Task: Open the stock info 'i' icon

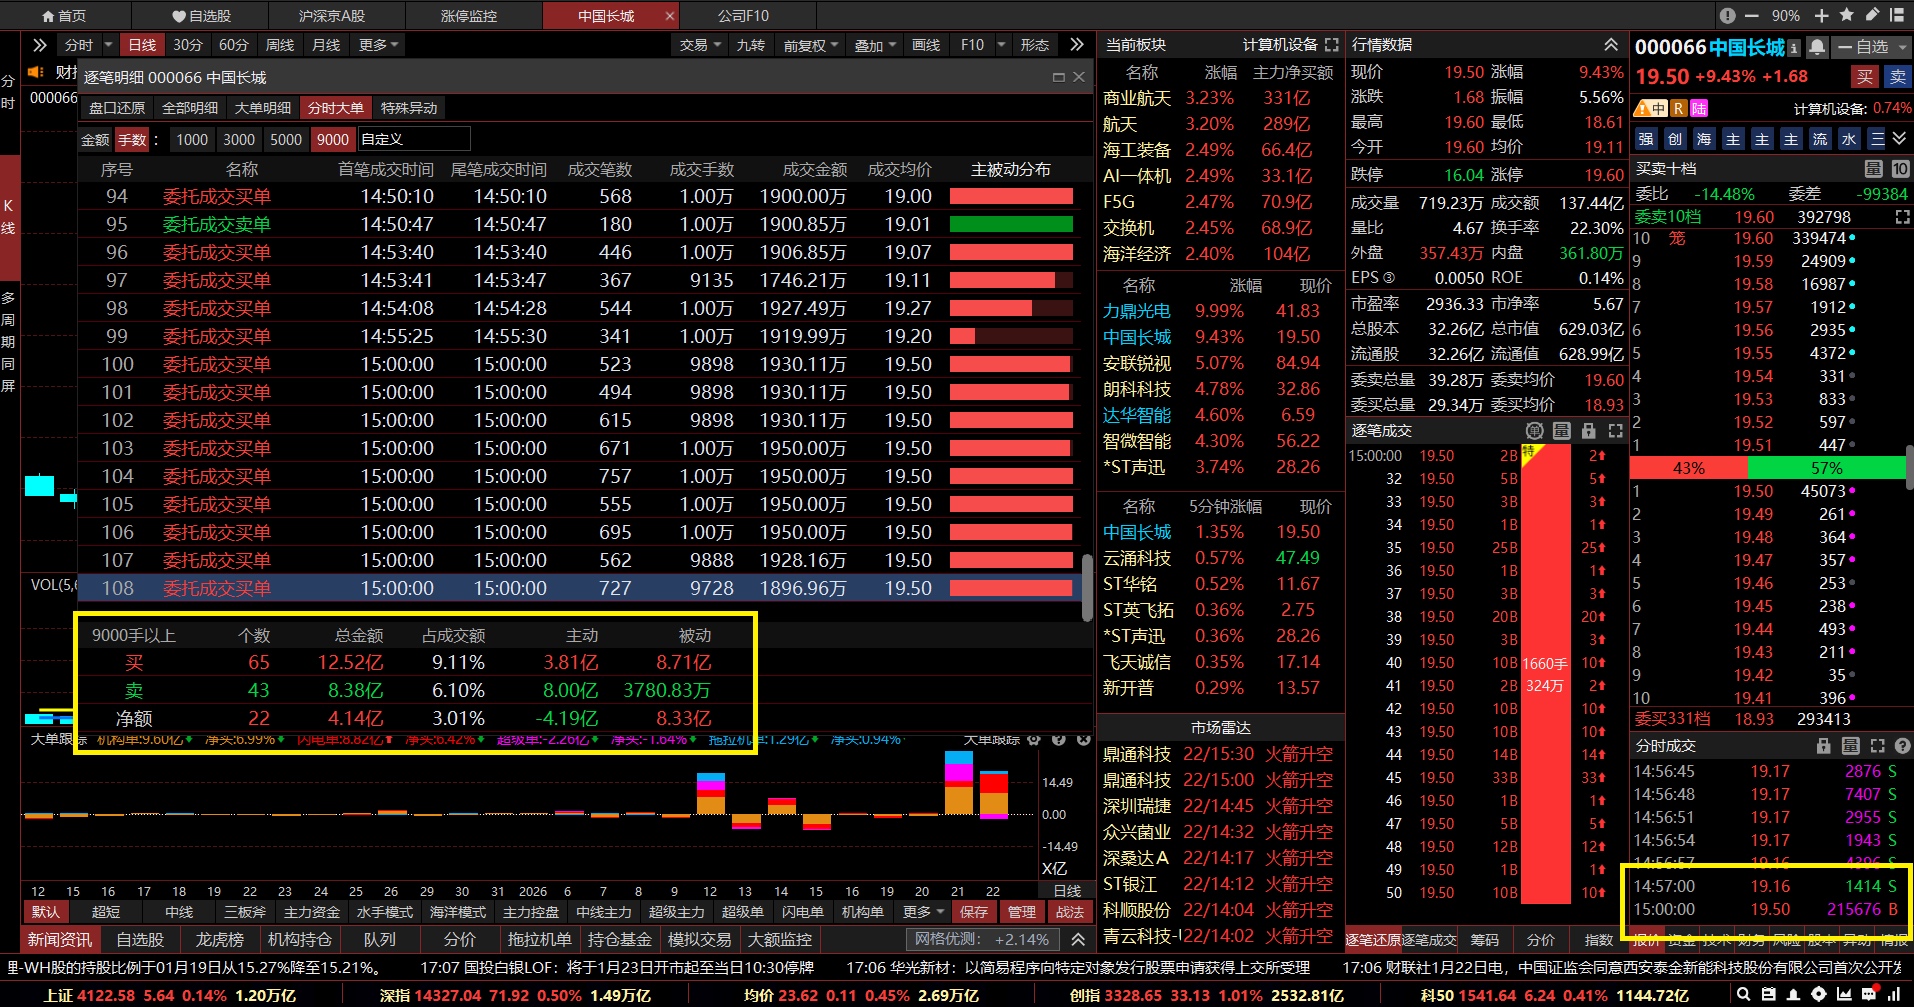Action: coord(1794,48)
